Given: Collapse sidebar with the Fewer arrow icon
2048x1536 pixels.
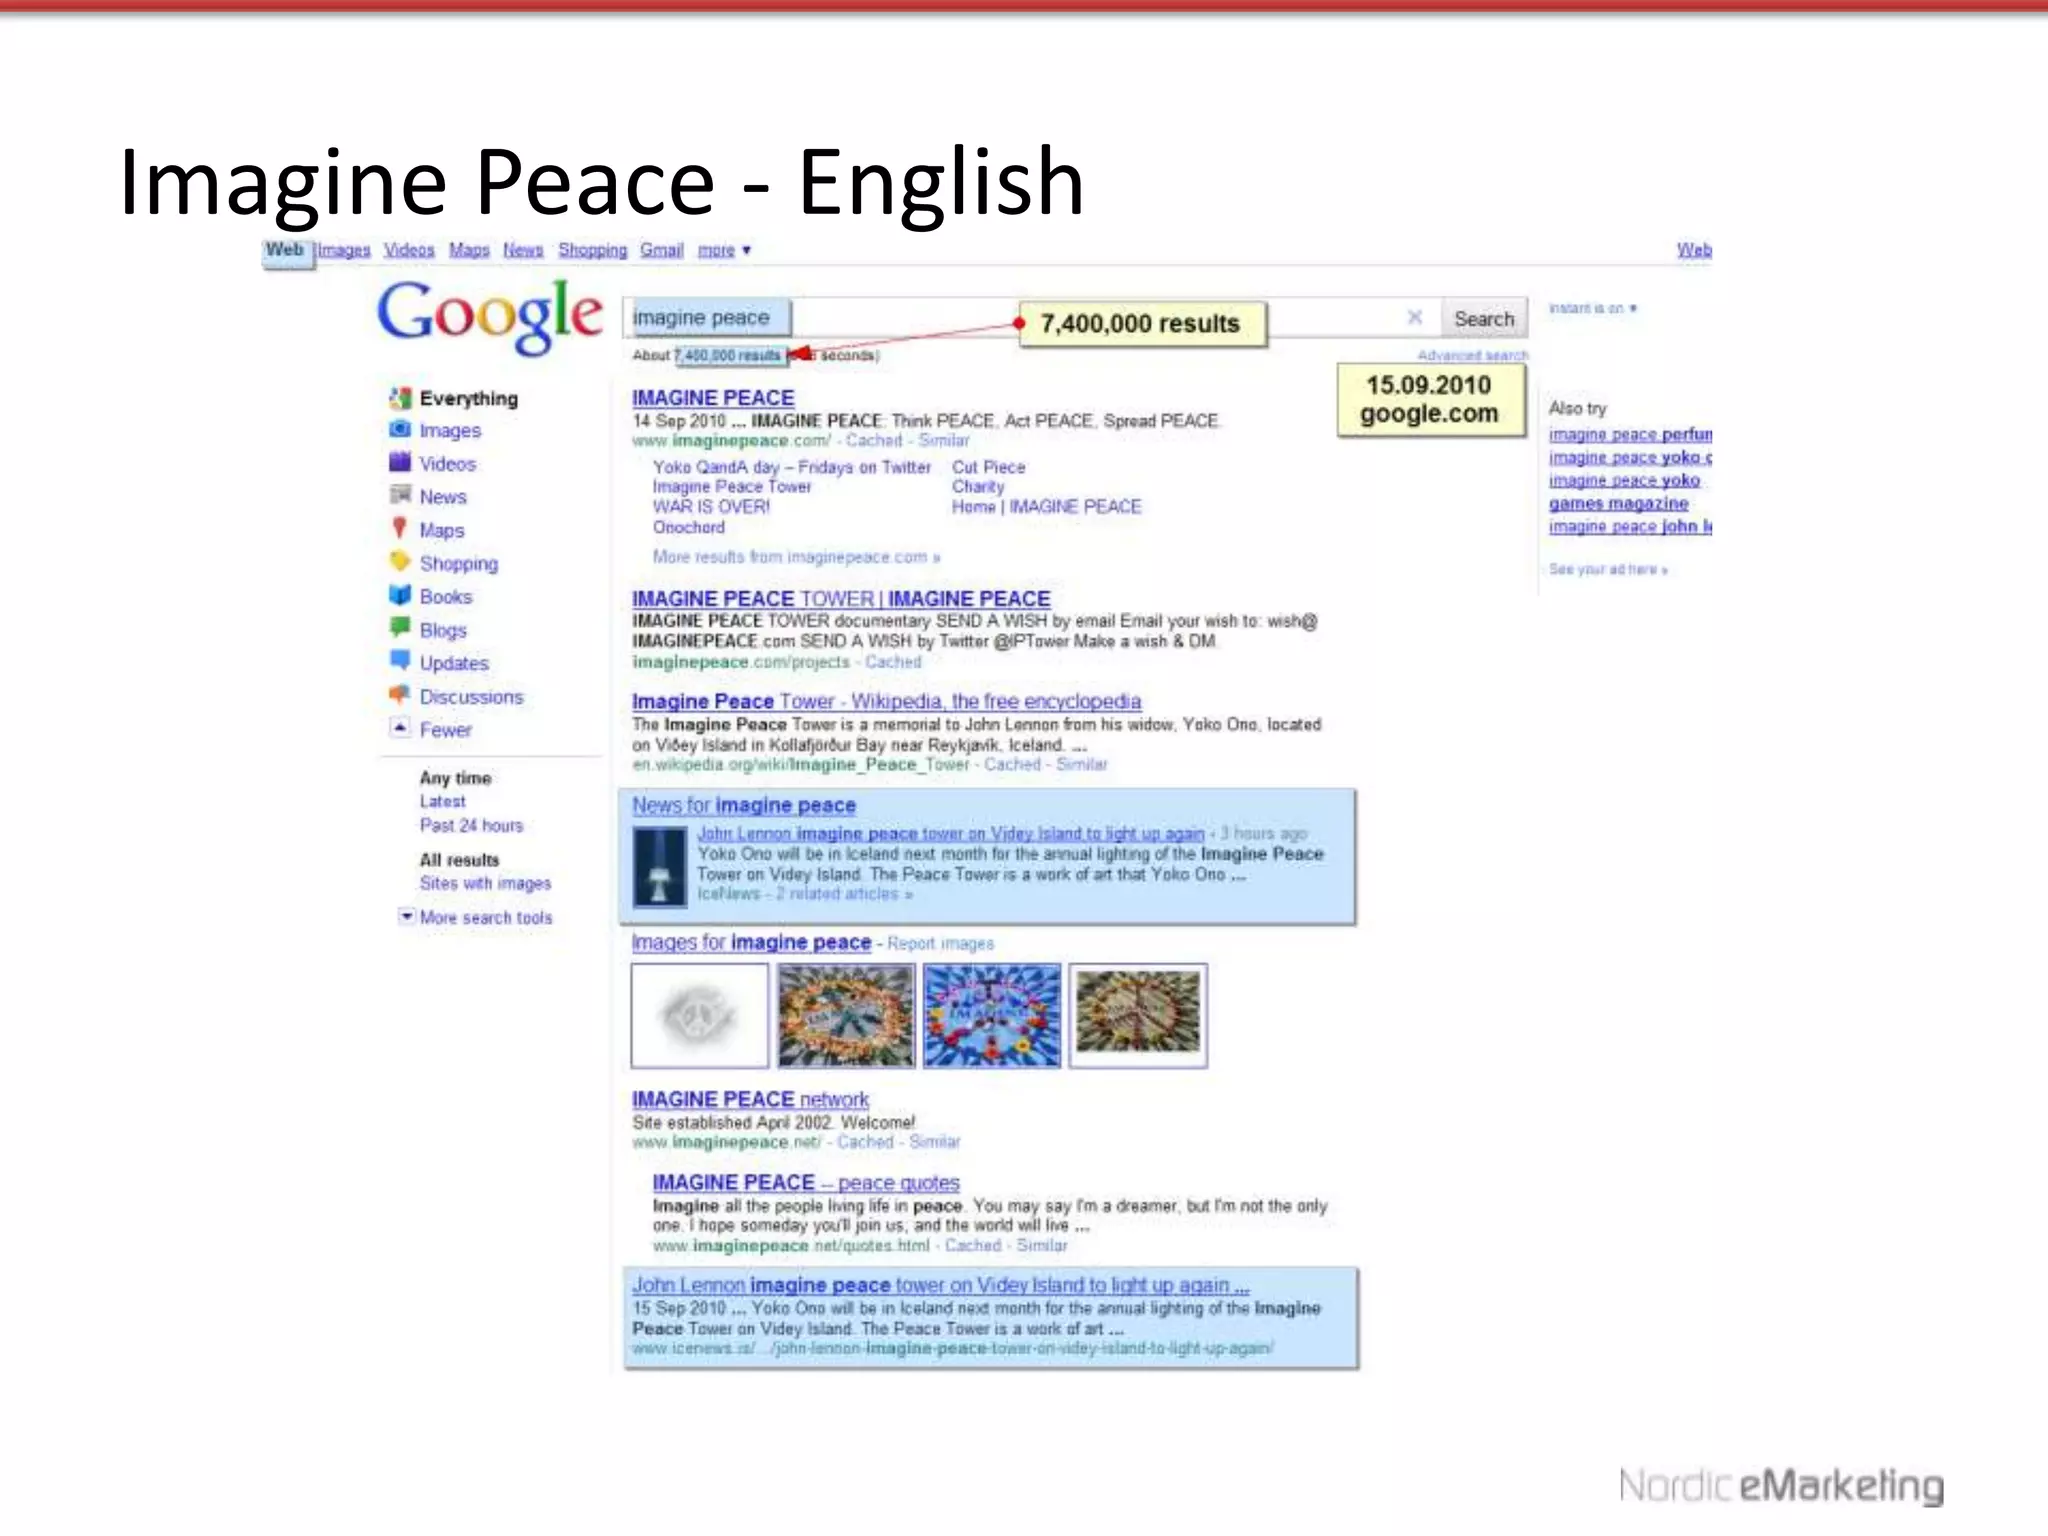Looking at the screenshot, I should pyautogui.click(x=400, y=728).
